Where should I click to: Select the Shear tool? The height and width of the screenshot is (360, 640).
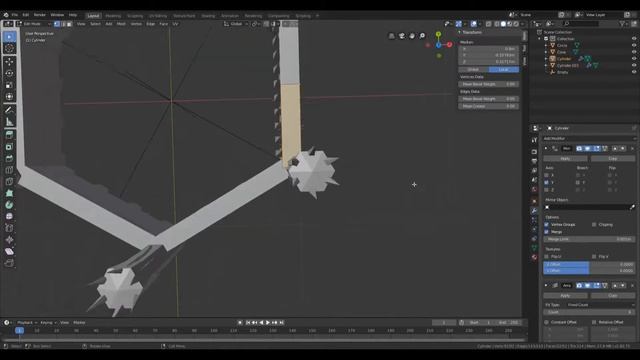[x=9, y=251]
